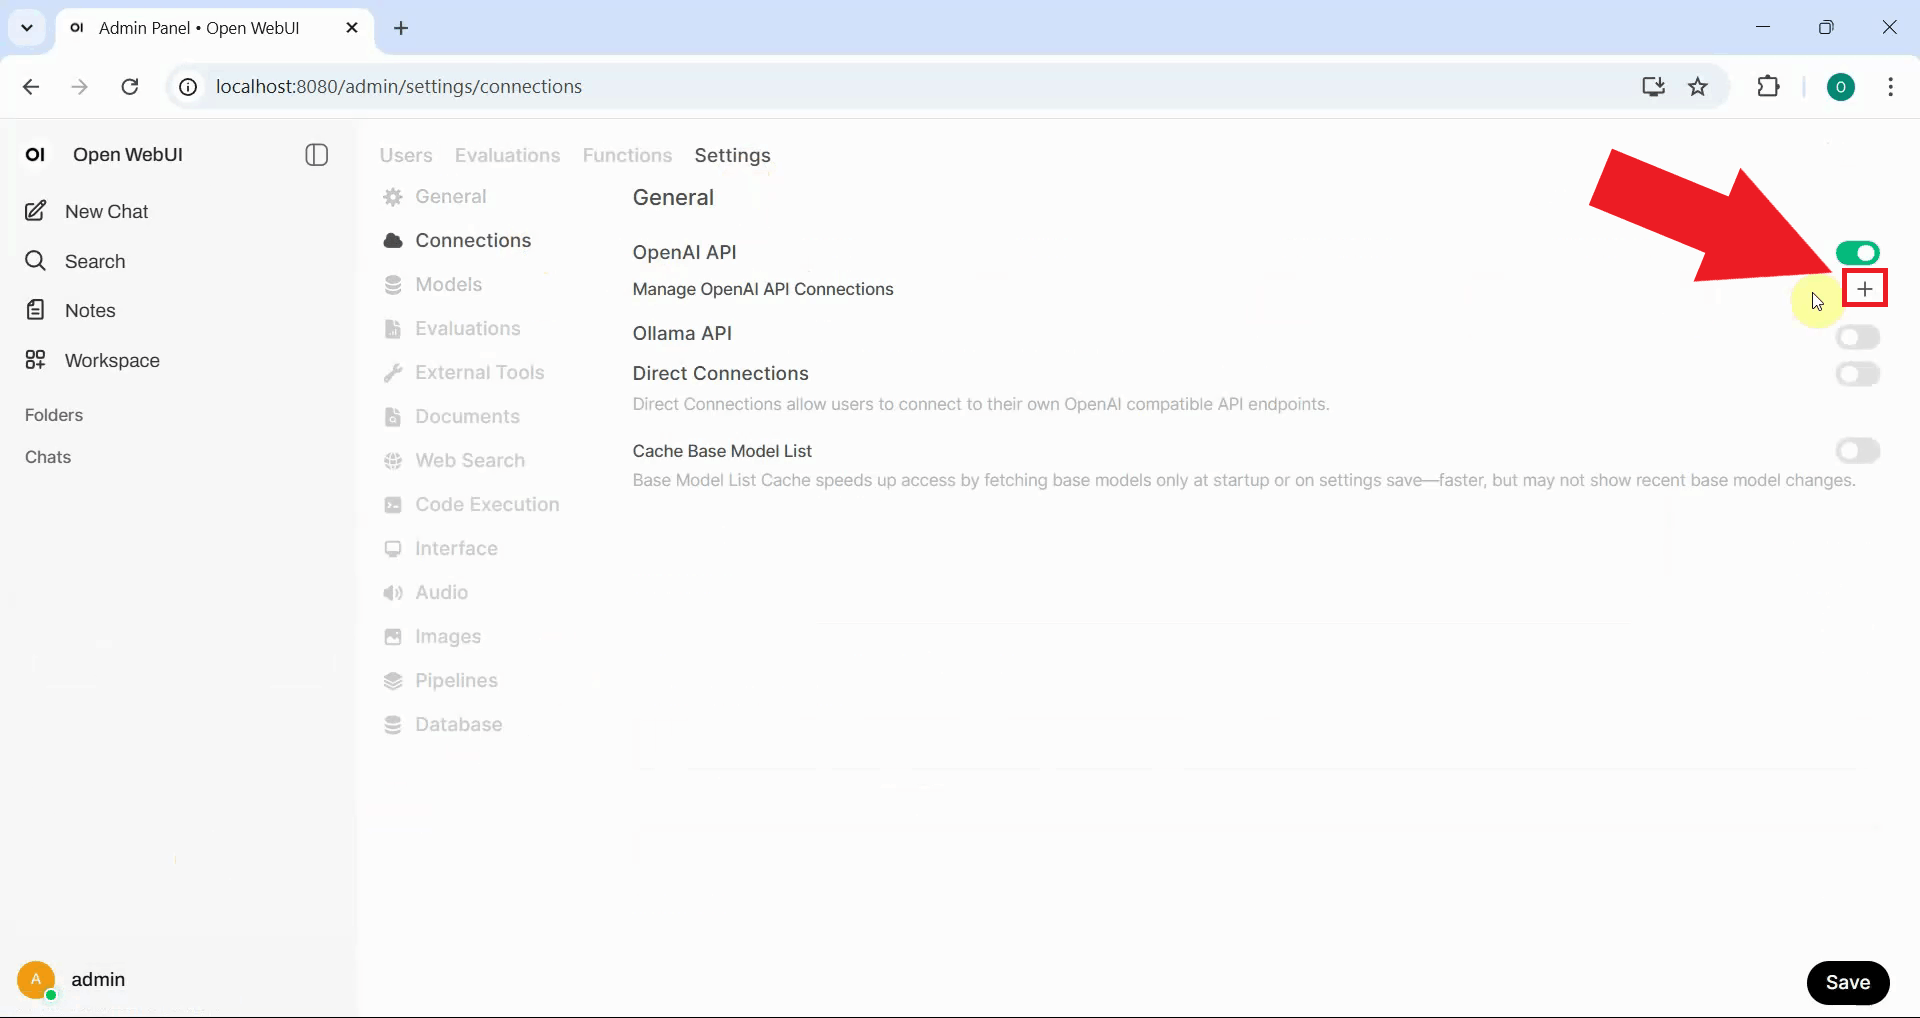Click the browser address bar
This screenshot has height=1018, width=1920.
(900, 87)
